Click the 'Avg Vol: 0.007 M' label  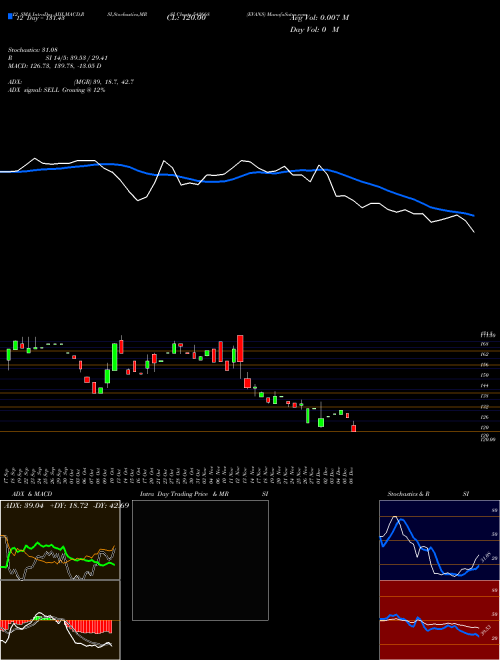319,18
